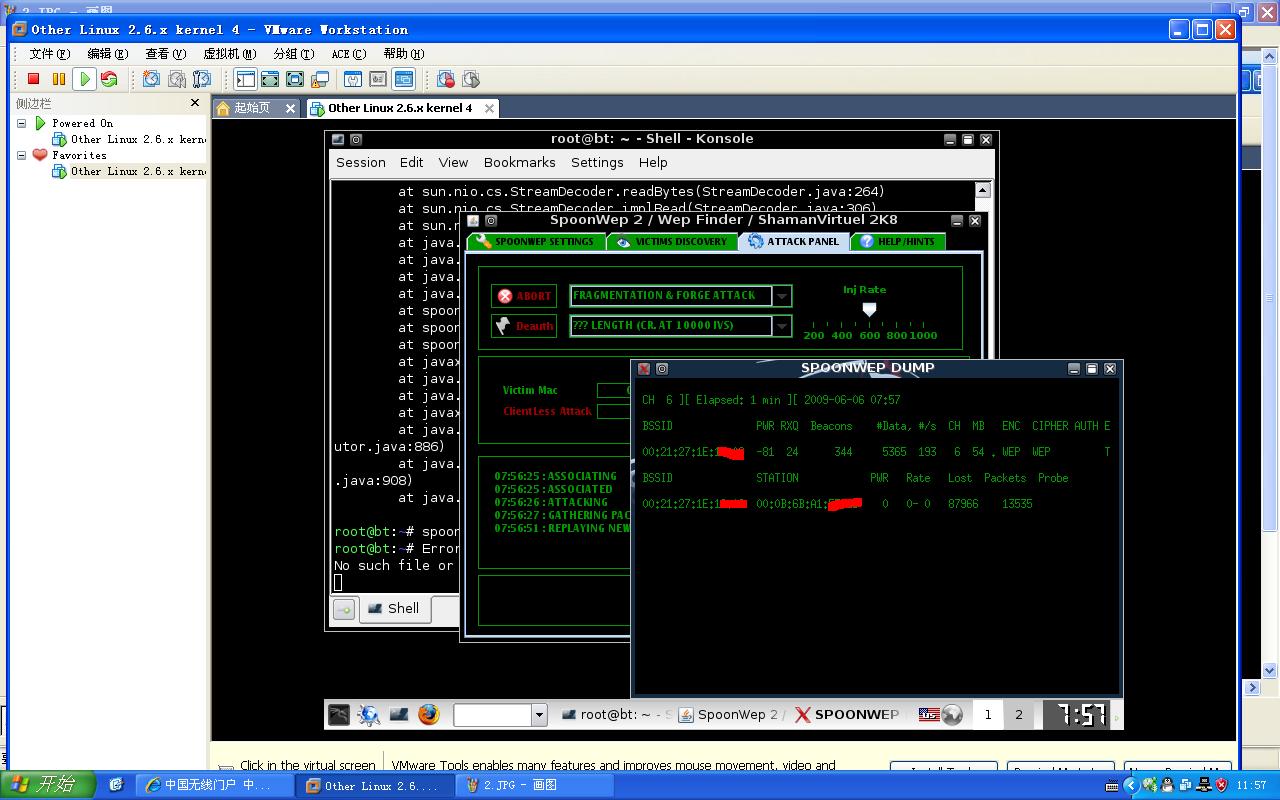Close the Other Linux 2.6.x kernel tab
The height and width of the screenshot is (800, 1280).
[x=489, y=108]
